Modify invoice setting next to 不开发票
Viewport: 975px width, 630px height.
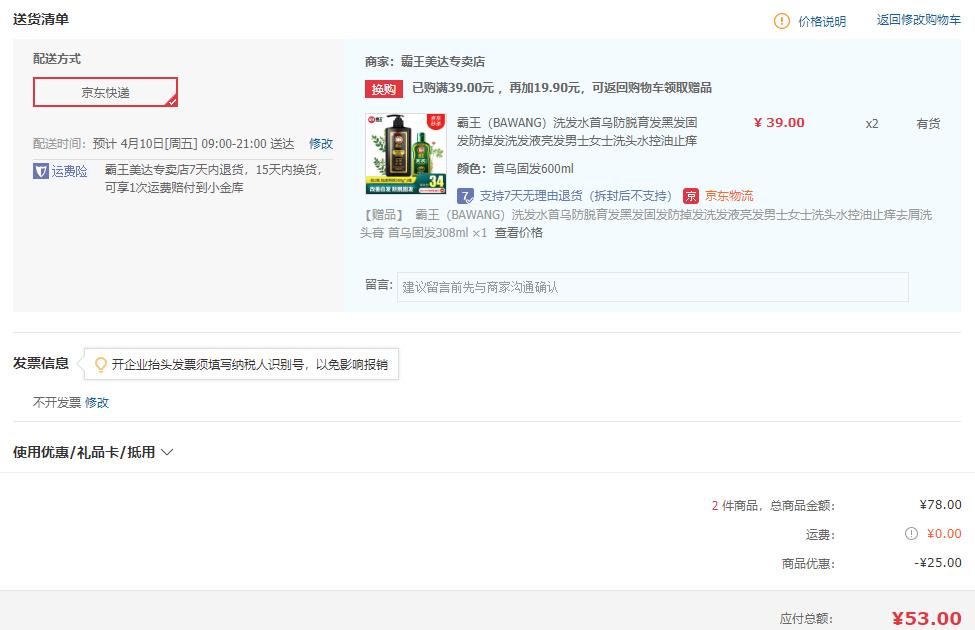97,402
